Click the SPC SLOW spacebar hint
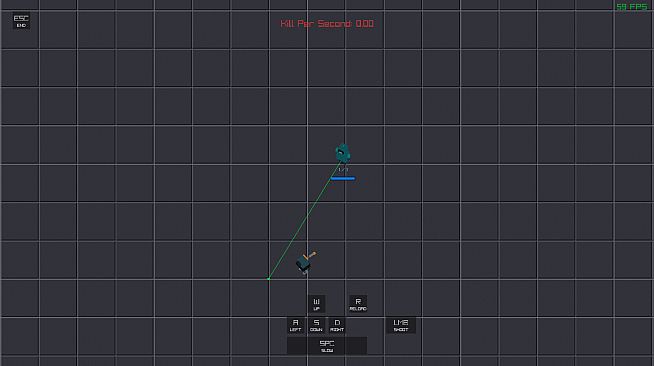The height and width of the screenshot is (366, 654). (x=327, y=346)
